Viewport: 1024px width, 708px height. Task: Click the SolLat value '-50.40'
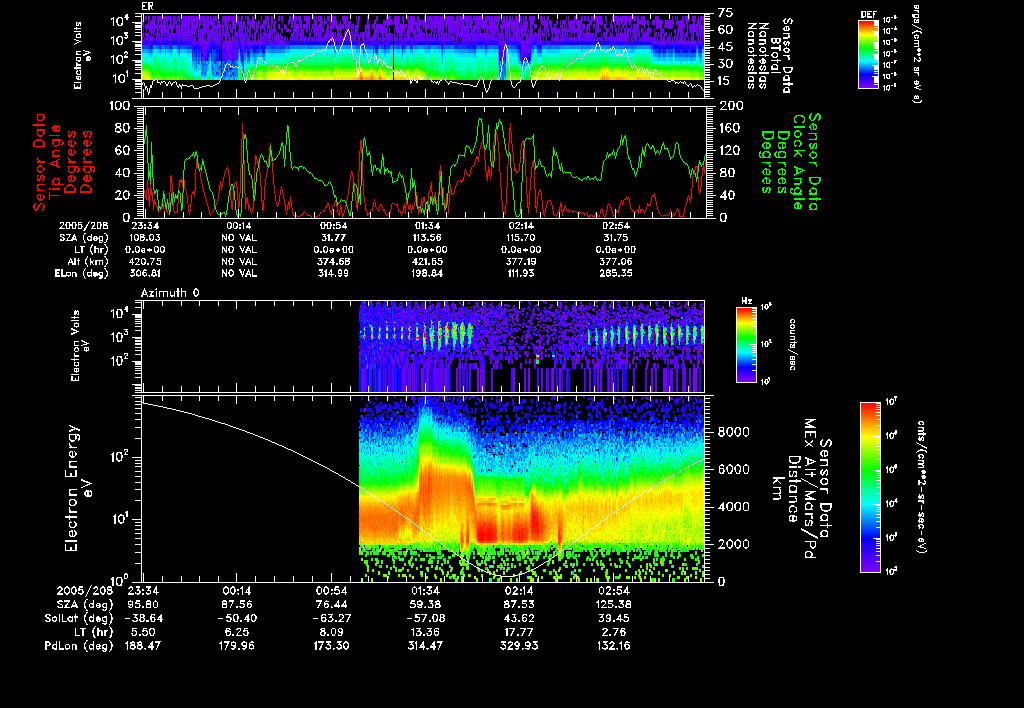(237, 619)
